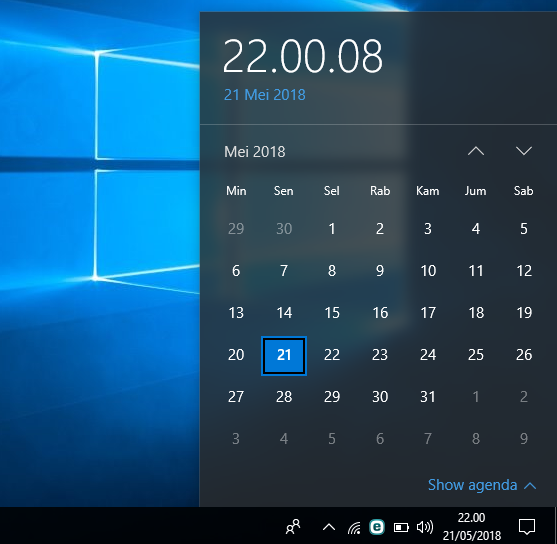557x544 pixels.
Task: Select May 20 in the calendar
Action: click(236, 355)
